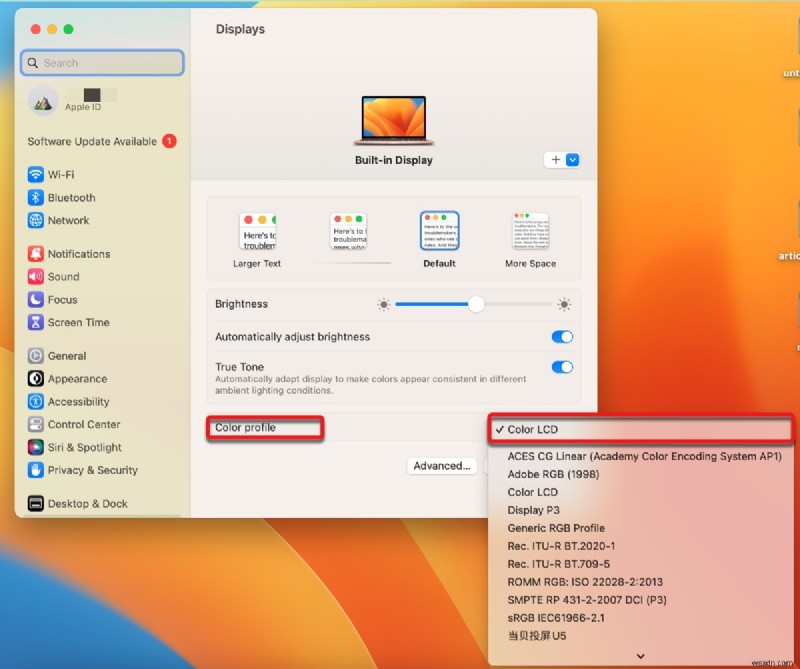The width and height of the screenshot is (800, 669).
Task: Click the Displays title text
Action: pyautogui.click(x=240, y=29)
